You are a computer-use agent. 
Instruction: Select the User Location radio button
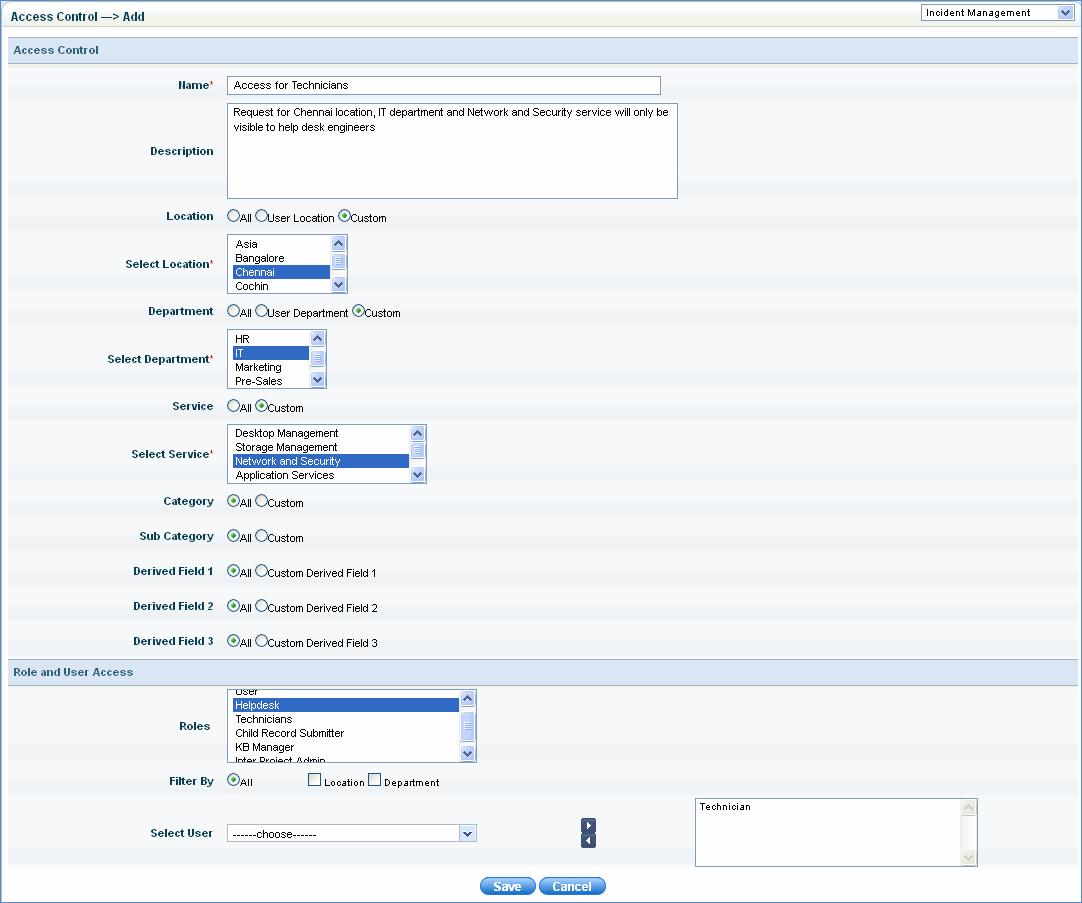tap(262, 216)
